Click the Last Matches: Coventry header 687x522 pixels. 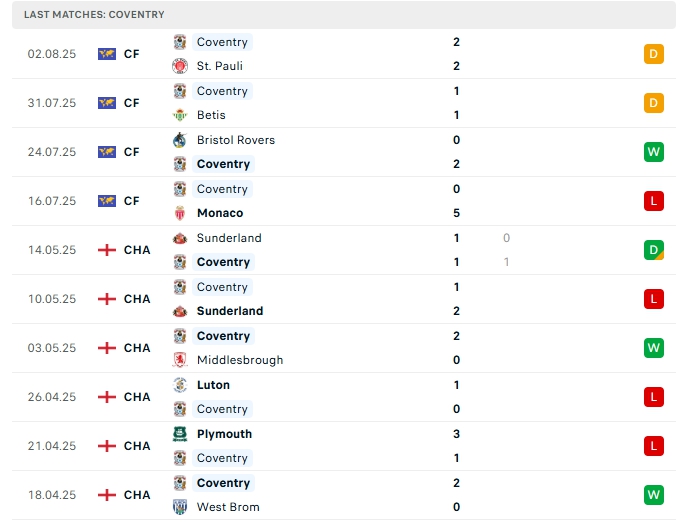tap(95, 15)
